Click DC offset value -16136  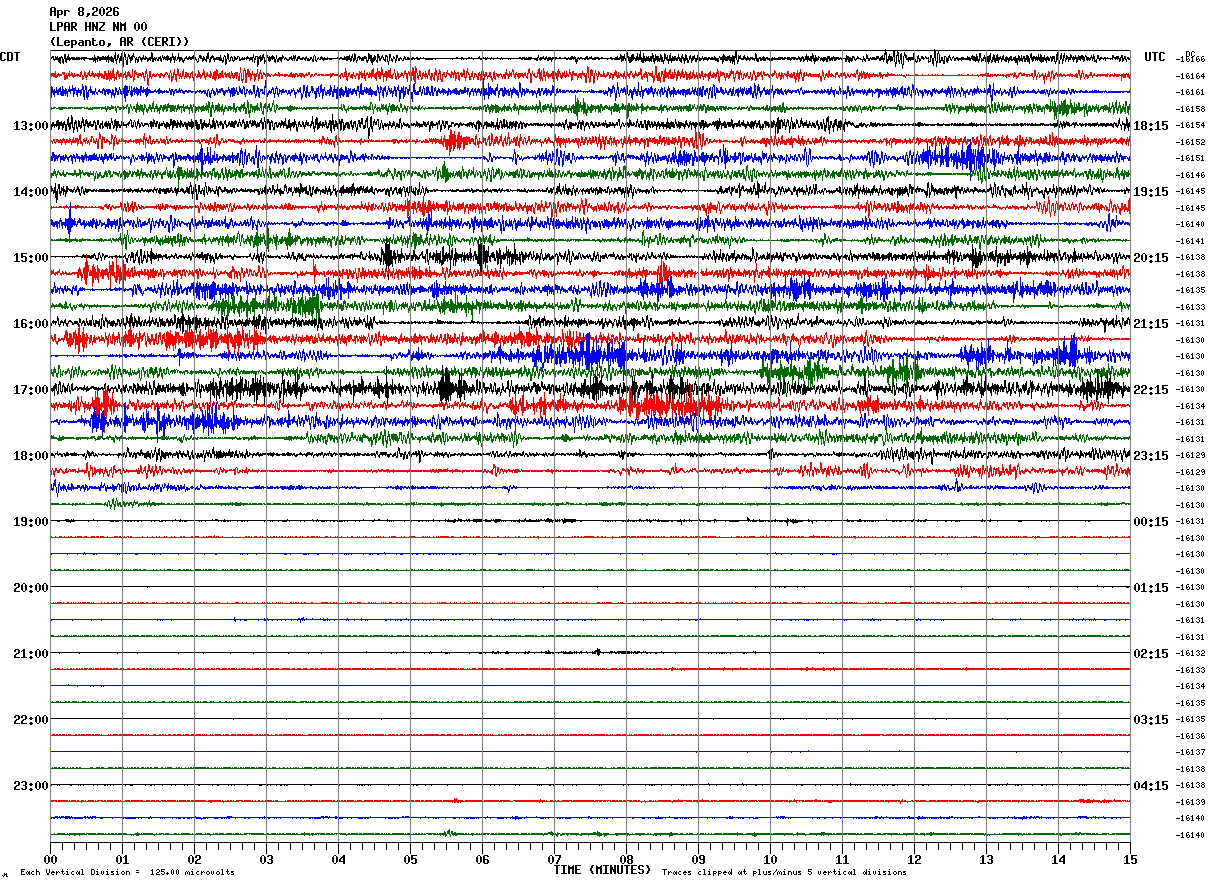1190,735
